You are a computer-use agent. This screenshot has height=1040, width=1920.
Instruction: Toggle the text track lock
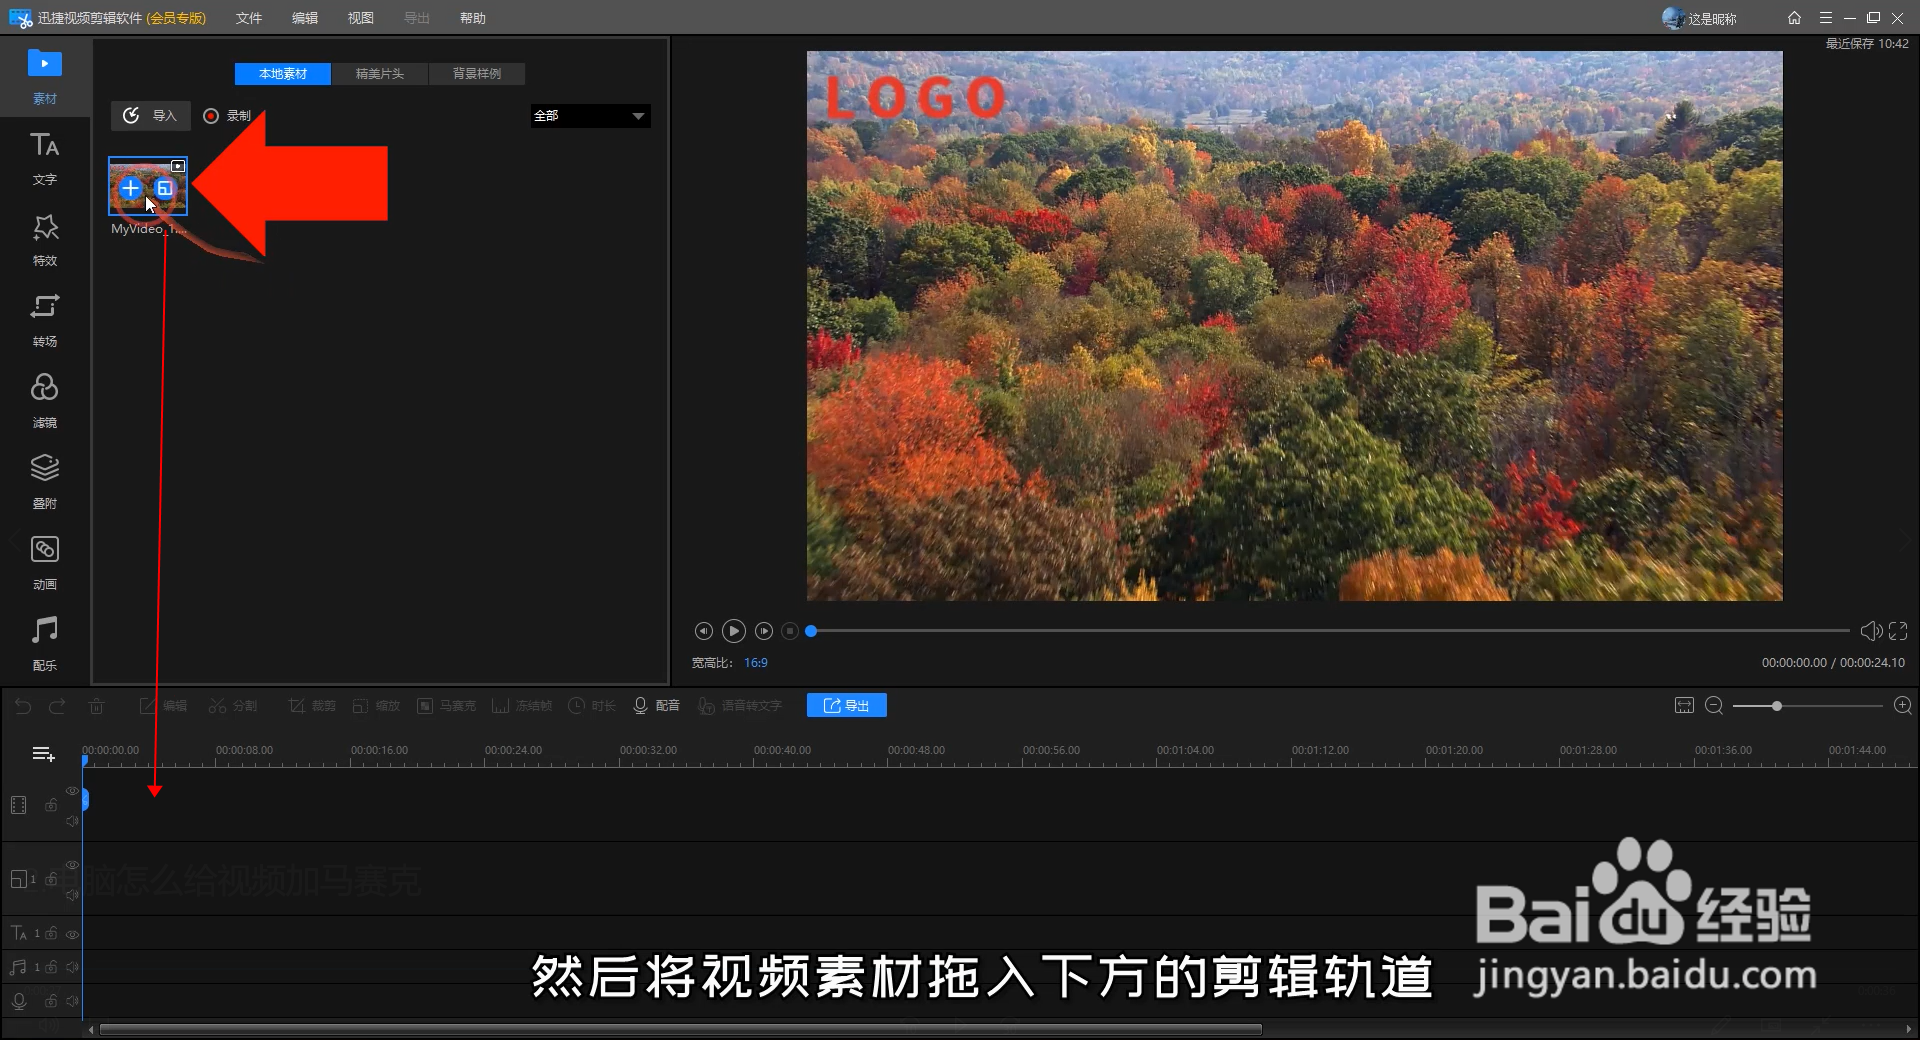pyautogui.click(x=51, y=933)
